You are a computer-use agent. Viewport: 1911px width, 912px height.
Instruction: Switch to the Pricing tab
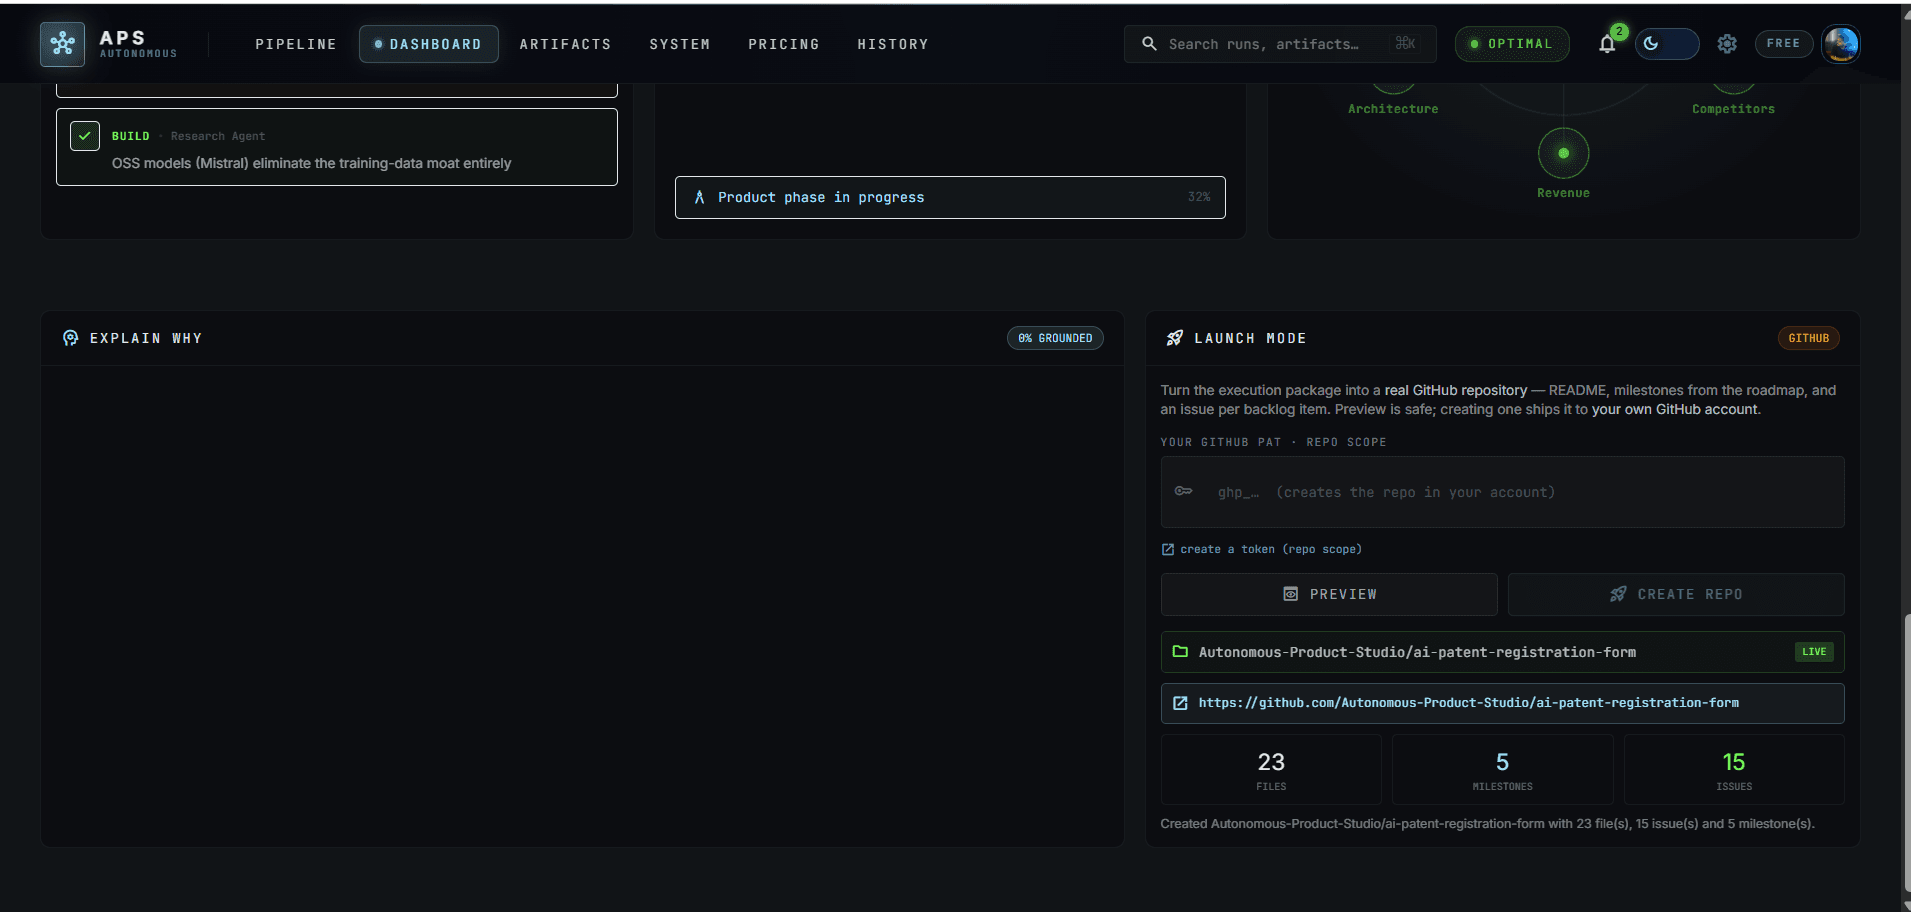784,44
